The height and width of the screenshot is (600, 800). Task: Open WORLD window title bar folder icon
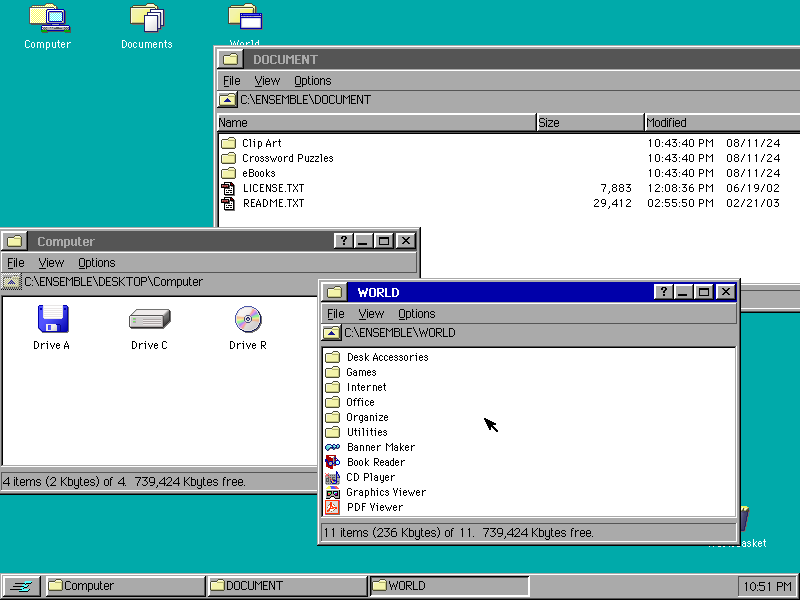(335, 292)
